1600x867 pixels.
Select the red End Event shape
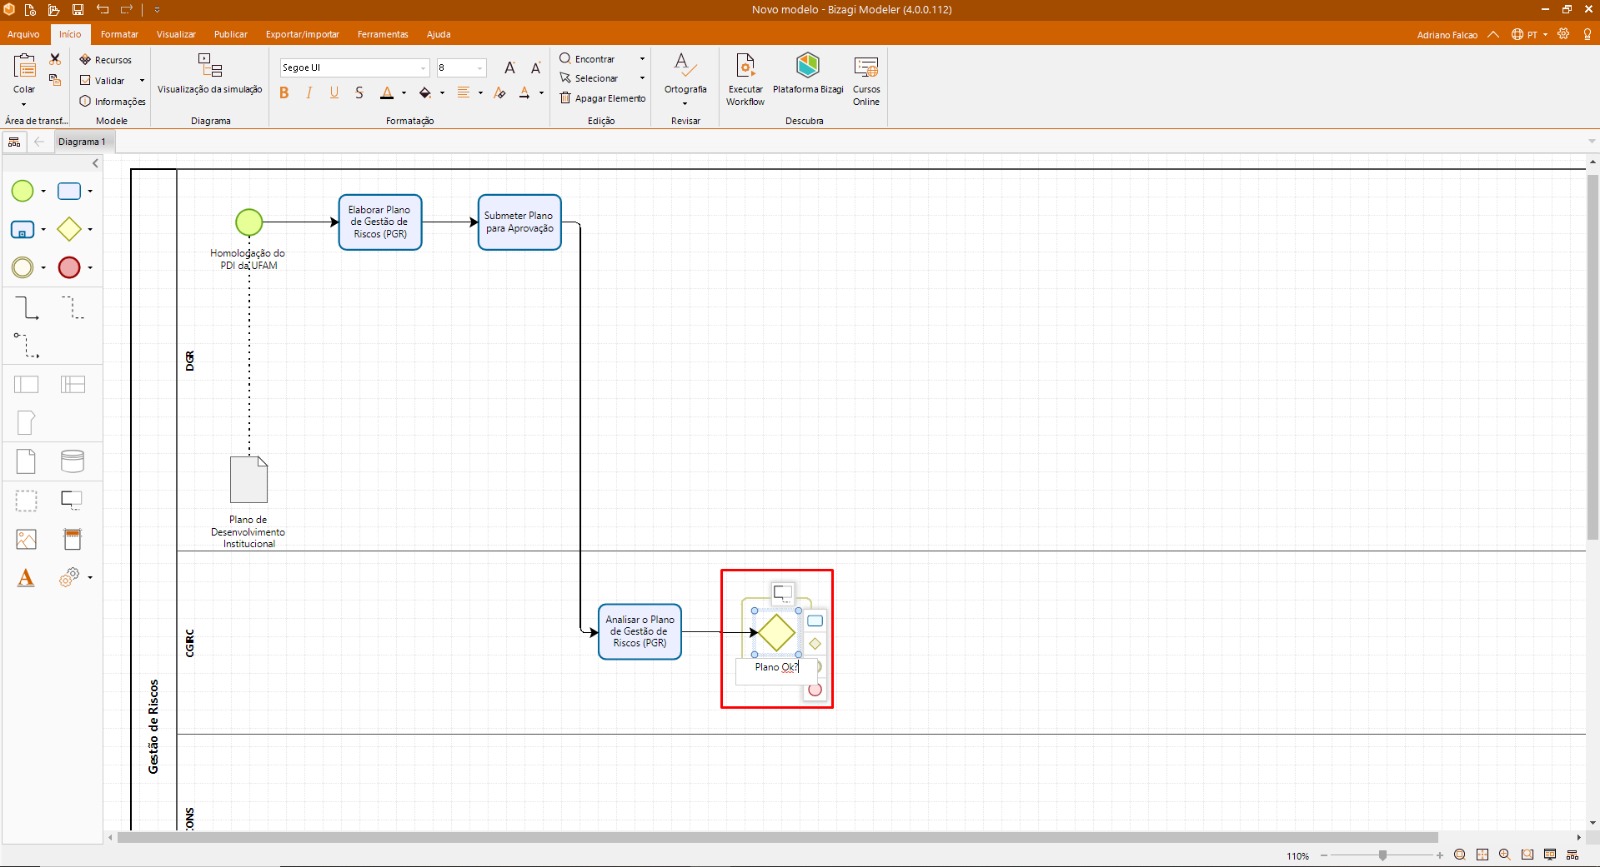click(69, 267)
